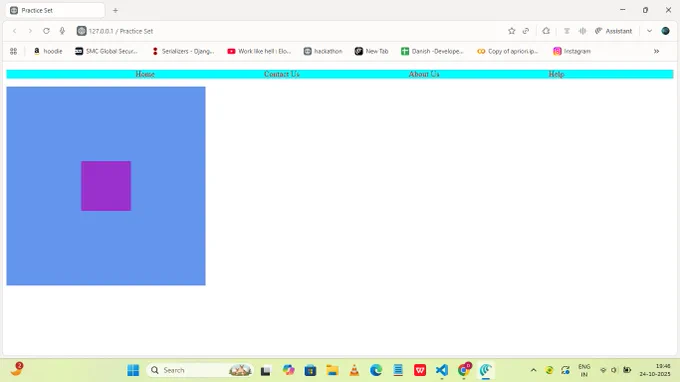680x382 pixels.
Task: Click the media control icon in toolbar
Action: coord(582,31)
